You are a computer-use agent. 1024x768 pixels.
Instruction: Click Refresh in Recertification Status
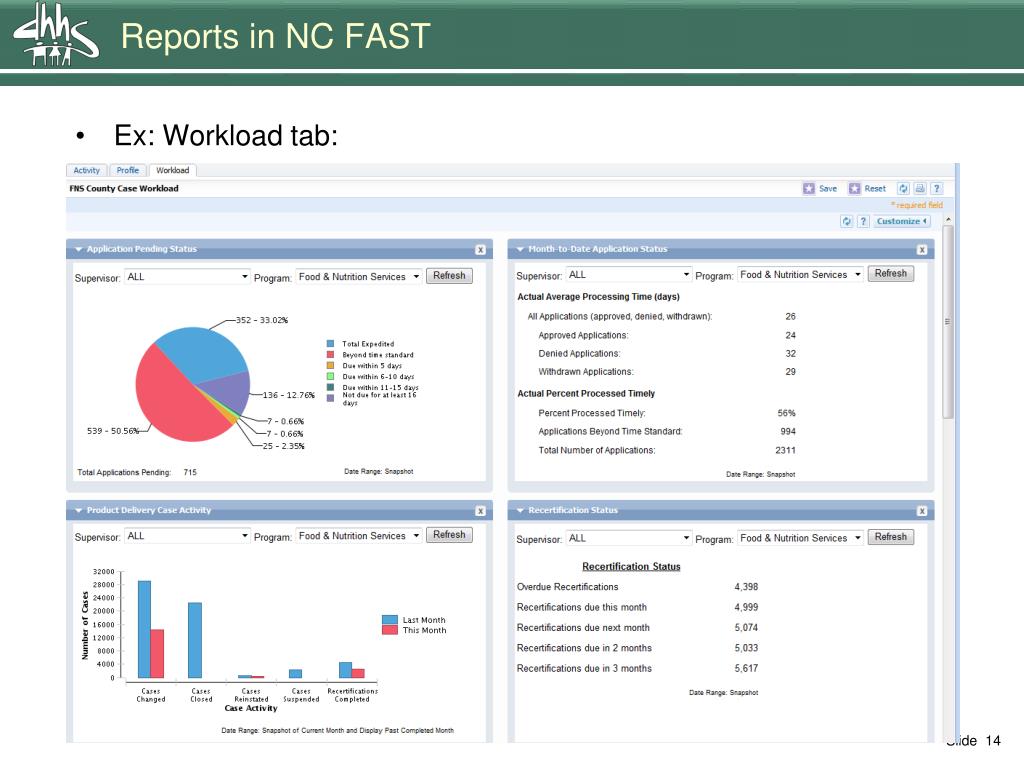[x=891, y=537]
